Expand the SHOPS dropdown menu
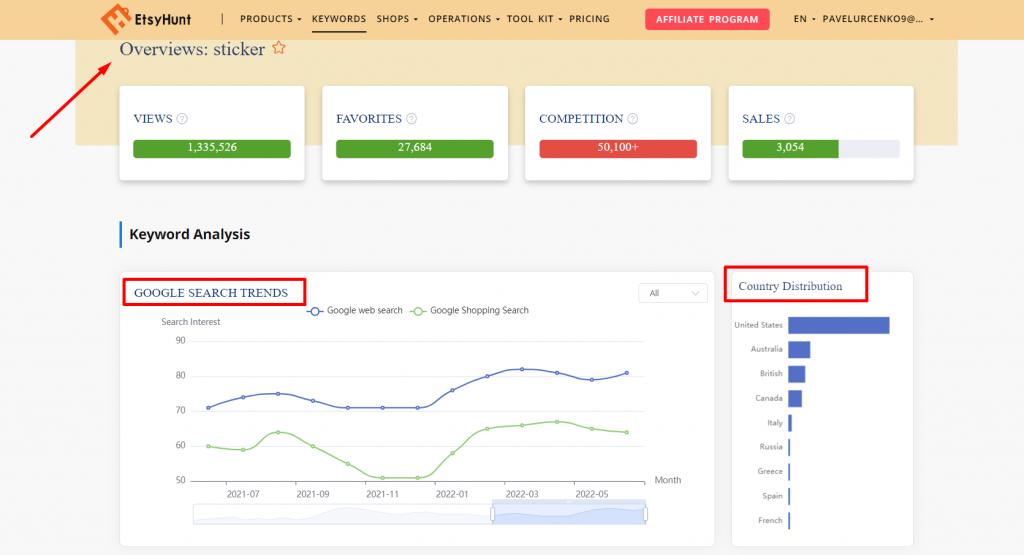Viewport: 1024px width, 555px height. (397, 19)
